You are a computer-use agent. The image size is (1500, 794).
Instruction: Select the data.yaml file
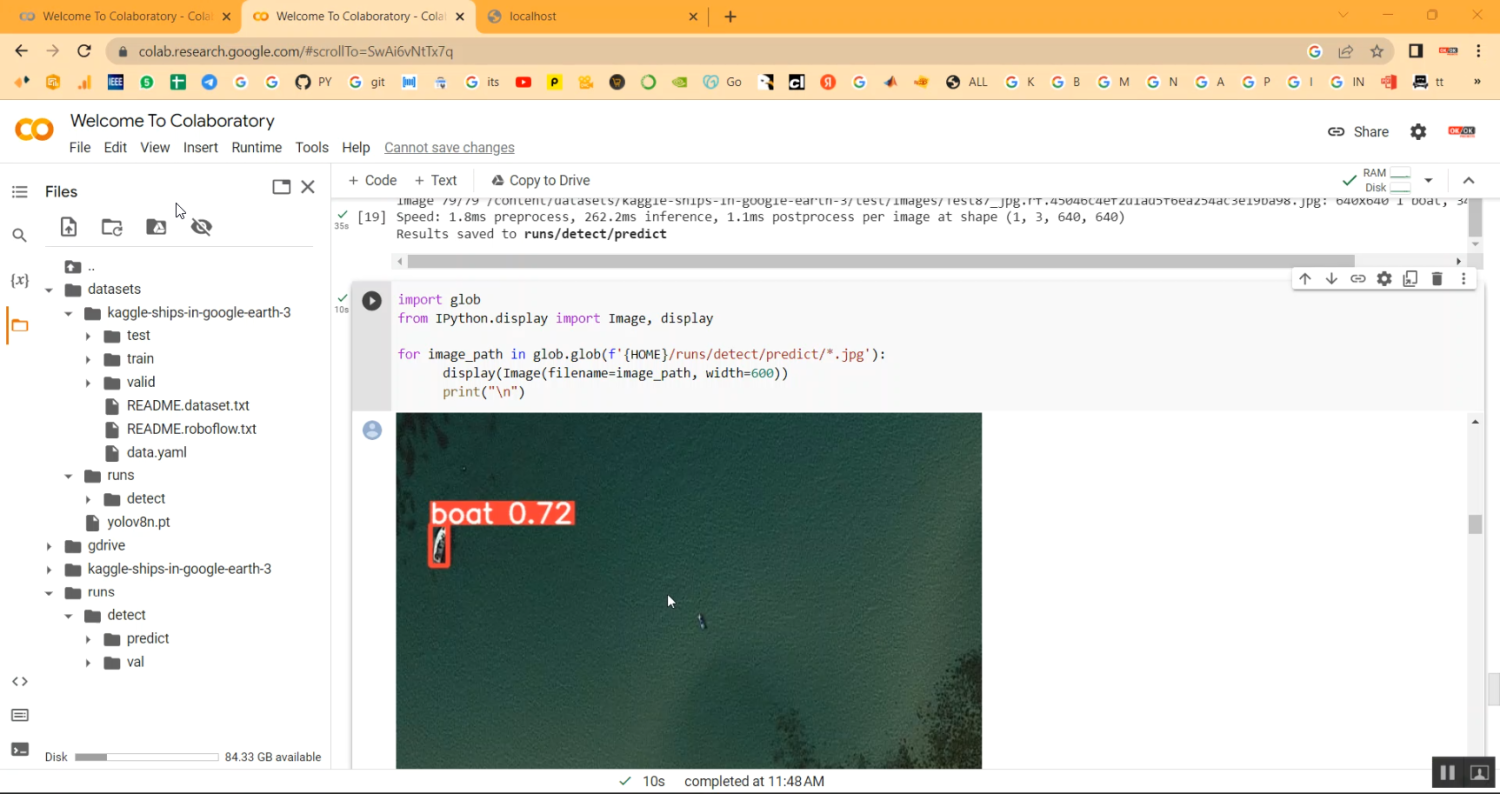pos(156,452)
